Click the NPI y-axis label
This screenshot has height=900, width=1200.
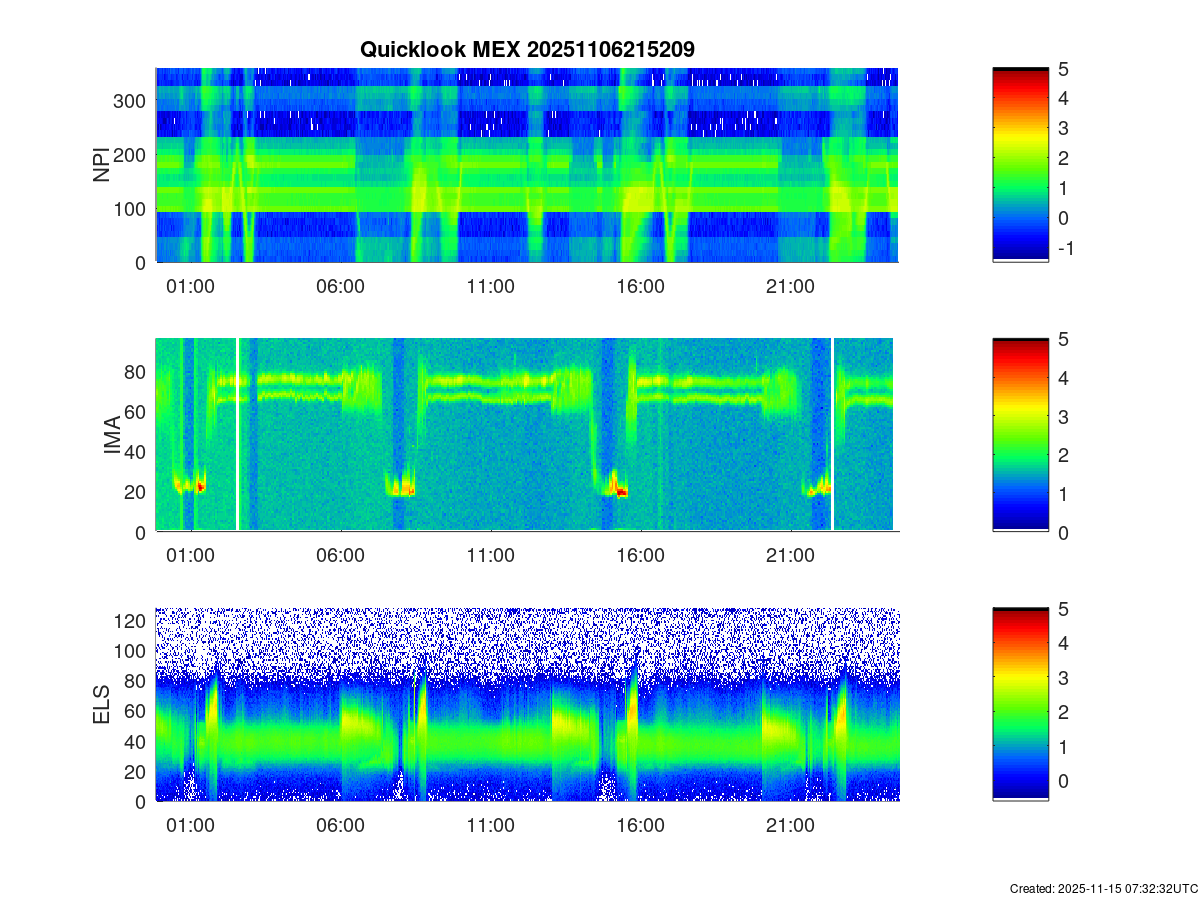coord(102,165)
